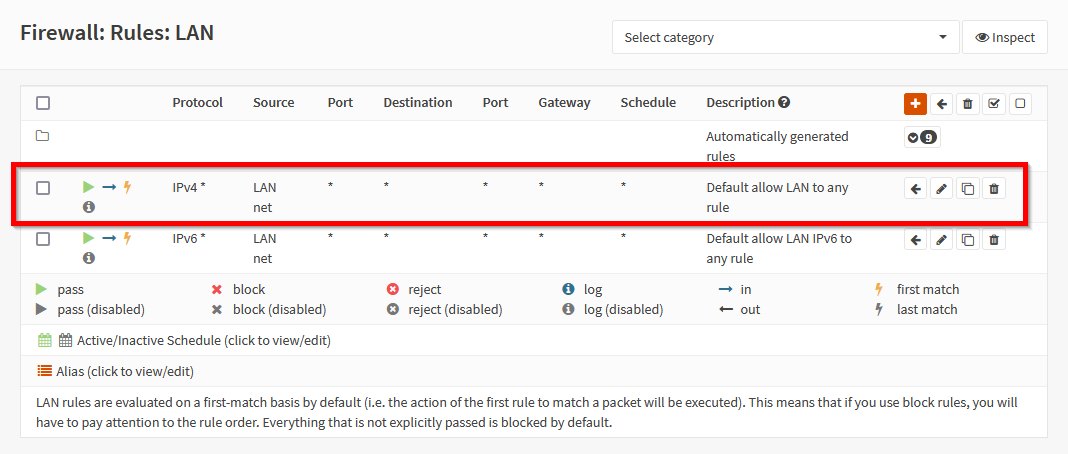1068x454 pixels.
Task: Delete the IPv6 LAN rule via trash icon
Action: (x=994, y=239)
